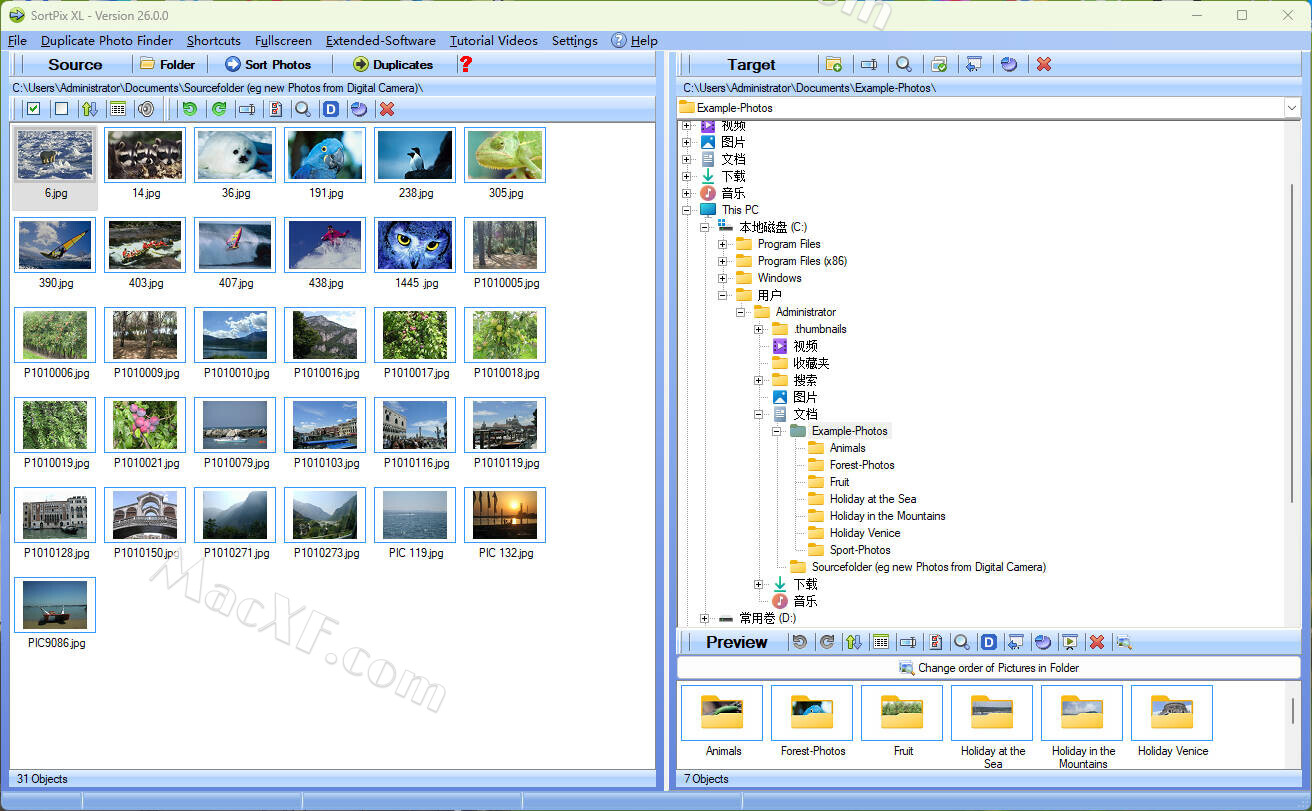Toggle the speaker sound icon in Source toolbar
The width and height of the screenshot is (1312, 811).
tap(146, 109)
